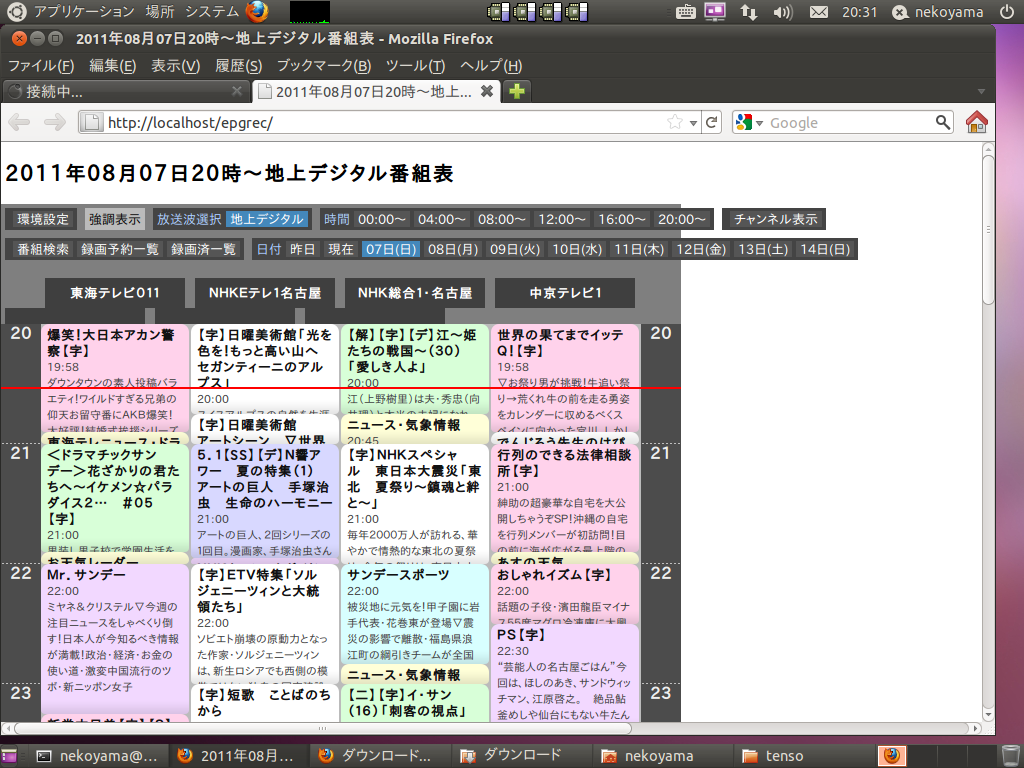Viewport: 1024px width, 768px height.
Task: Switch to the 接続中... tab
Action: [120, 91]
